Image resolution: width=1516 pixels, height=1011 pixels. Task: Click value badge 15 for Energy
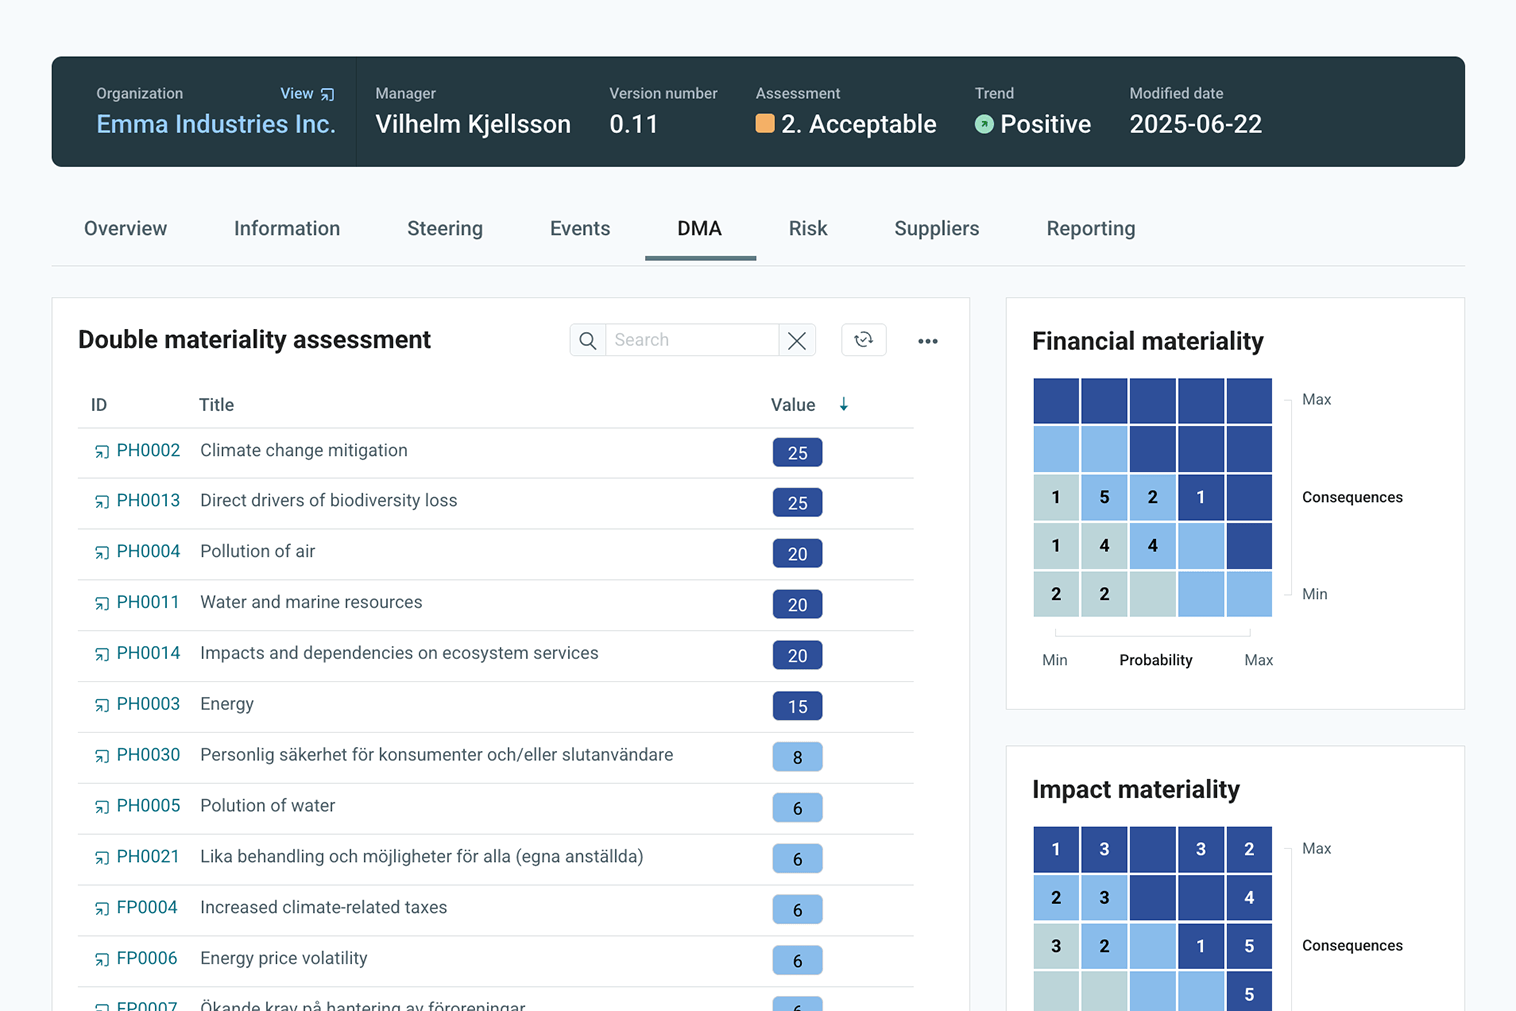[x=797, y=707]
